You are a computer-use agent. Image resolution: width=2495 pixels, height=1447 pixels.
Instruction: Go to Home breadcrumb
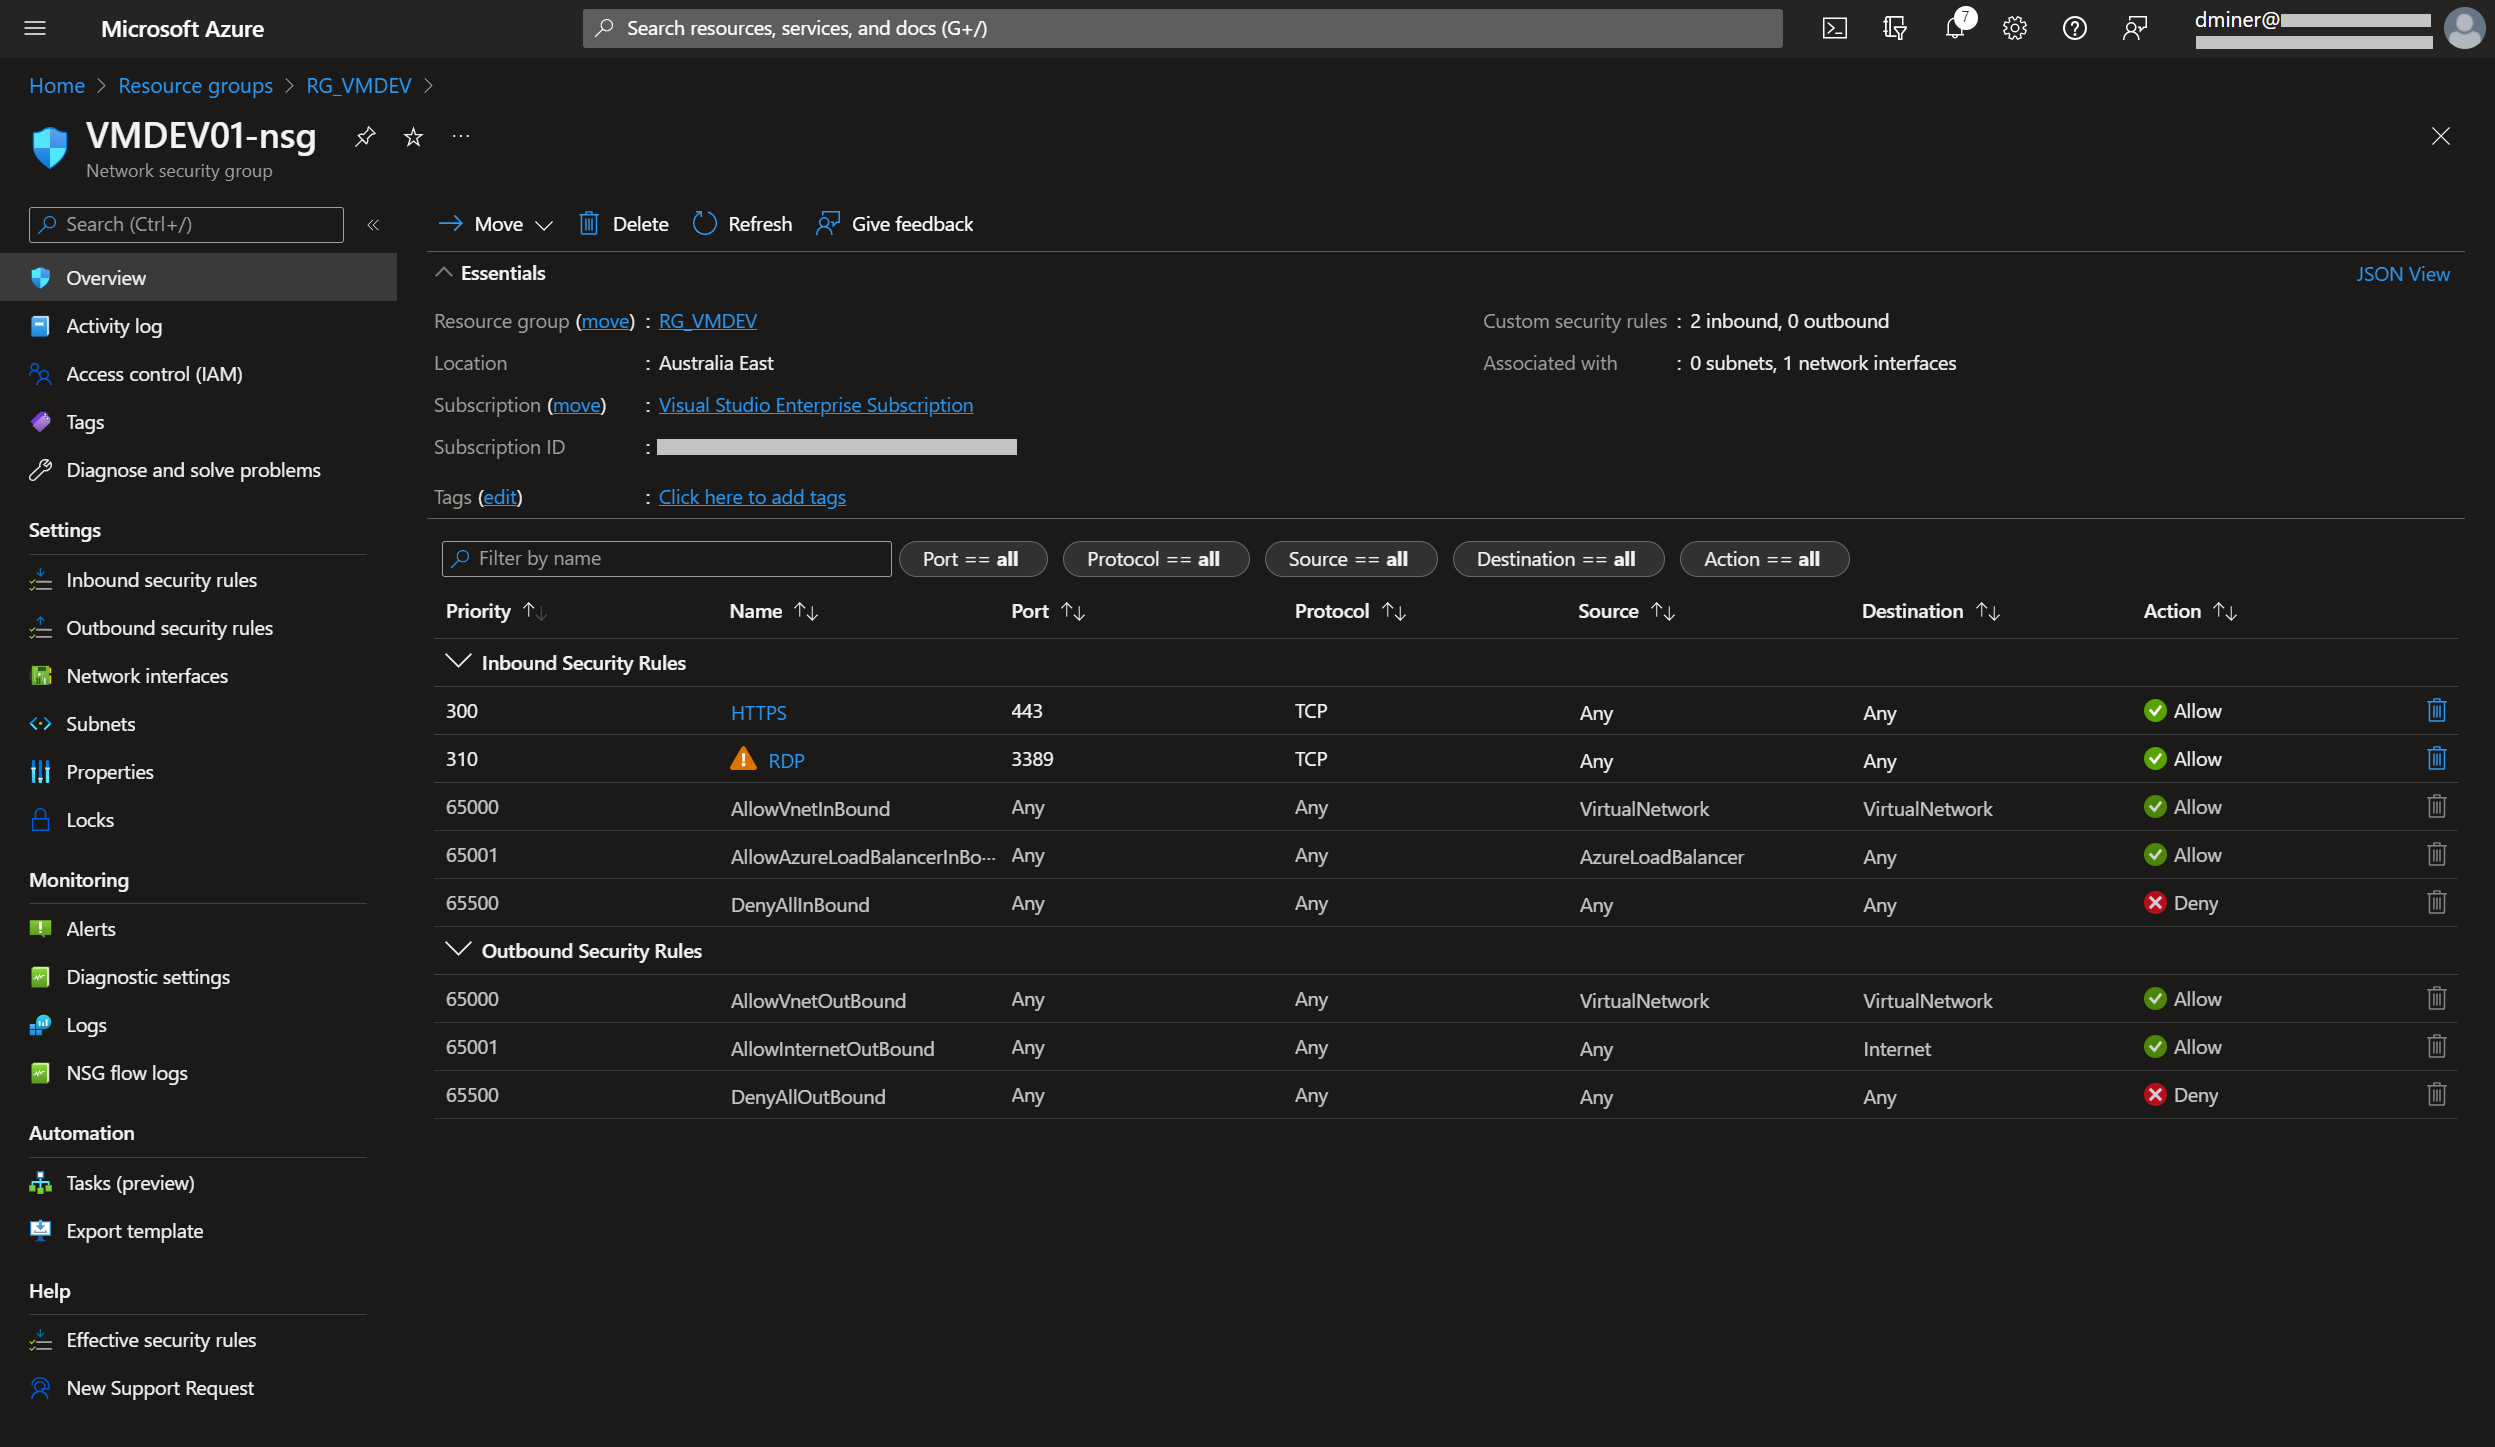pyautogui.click(x=57, y=86)
